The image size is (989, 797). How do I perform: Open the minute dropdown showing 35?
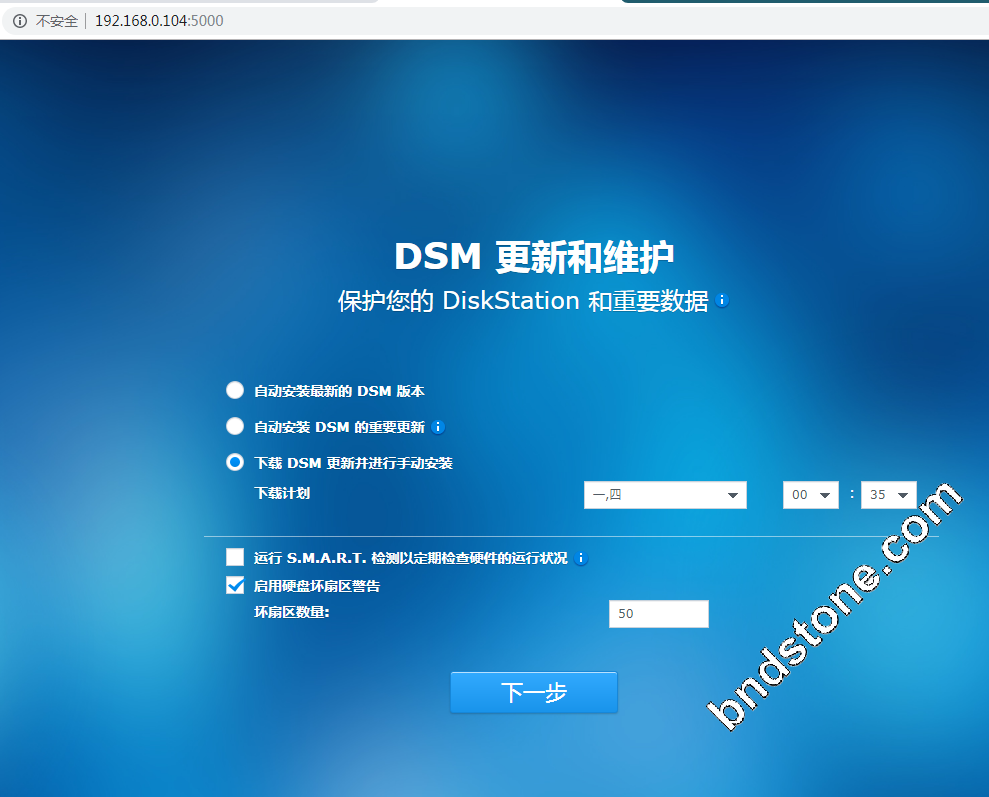tap(888, 495)
